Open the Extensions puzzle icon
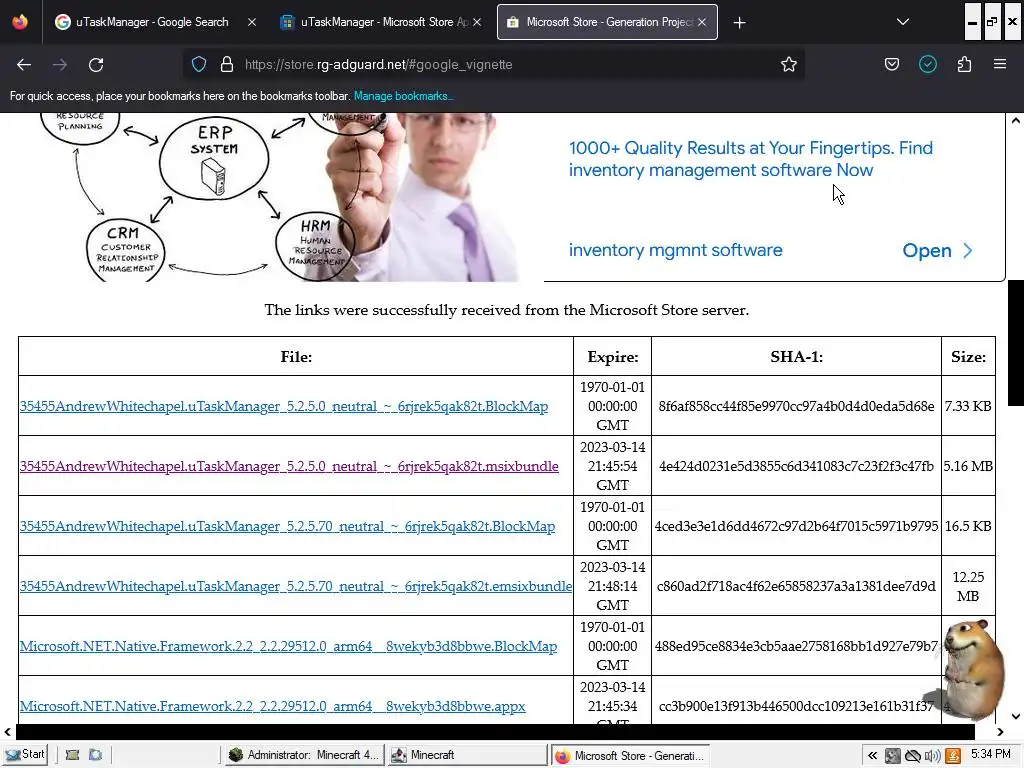The image size is (1024, 768). coord(964,64)
